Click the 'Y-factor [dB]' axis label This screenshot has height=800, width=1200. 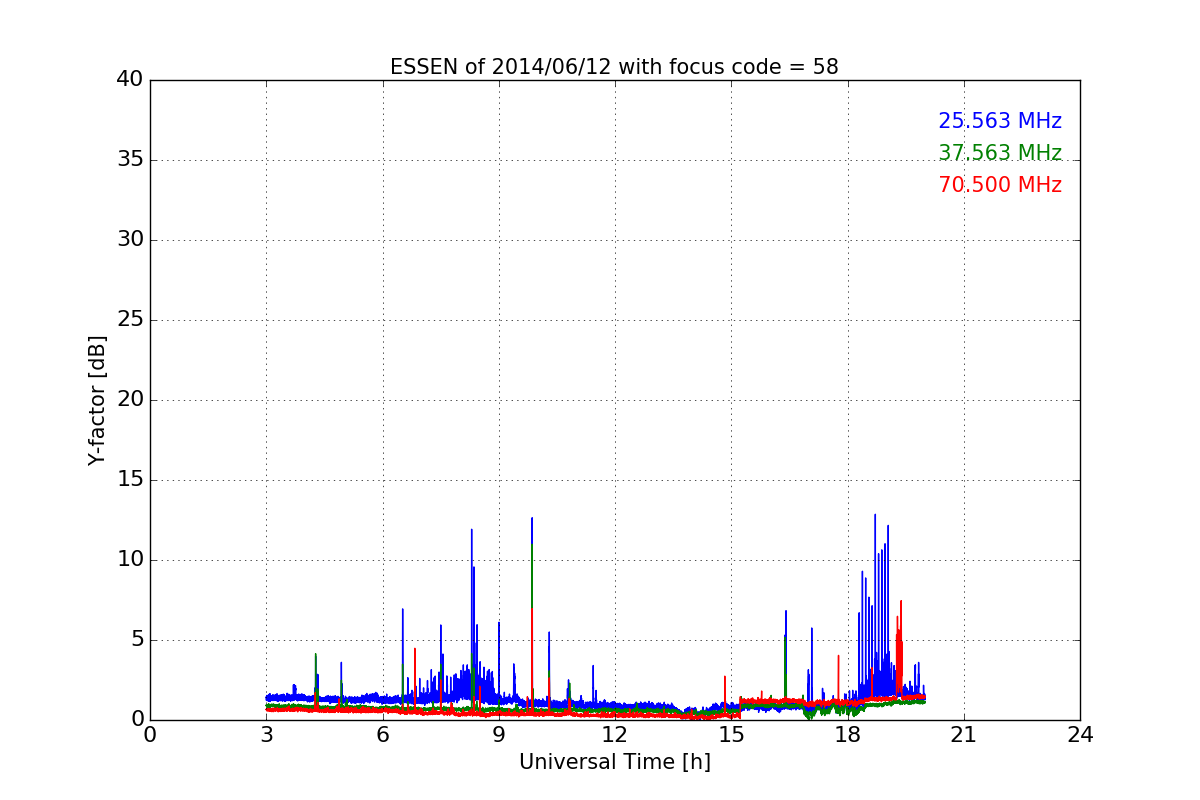pos(97,400)
